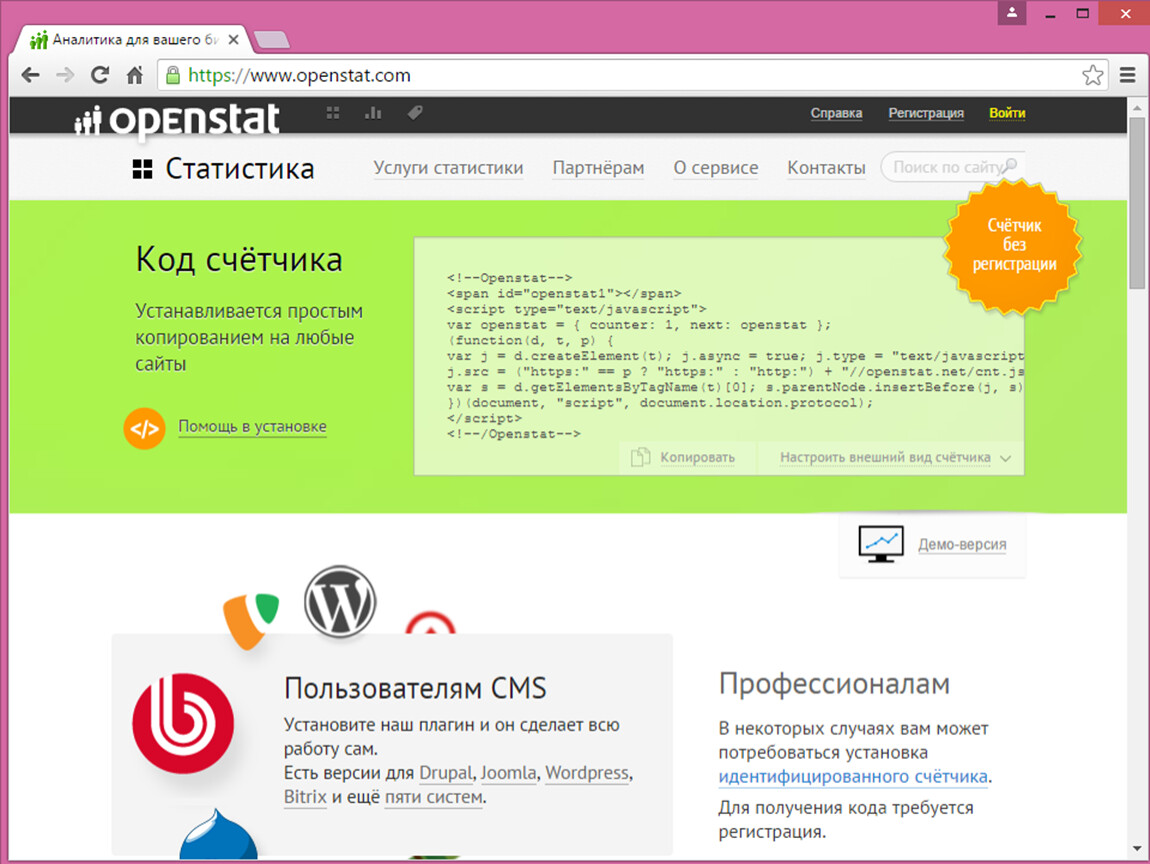This screenshot has height=864, width=1150.
Task: Click the пяти систем link
Action: (x=434, y=797)
